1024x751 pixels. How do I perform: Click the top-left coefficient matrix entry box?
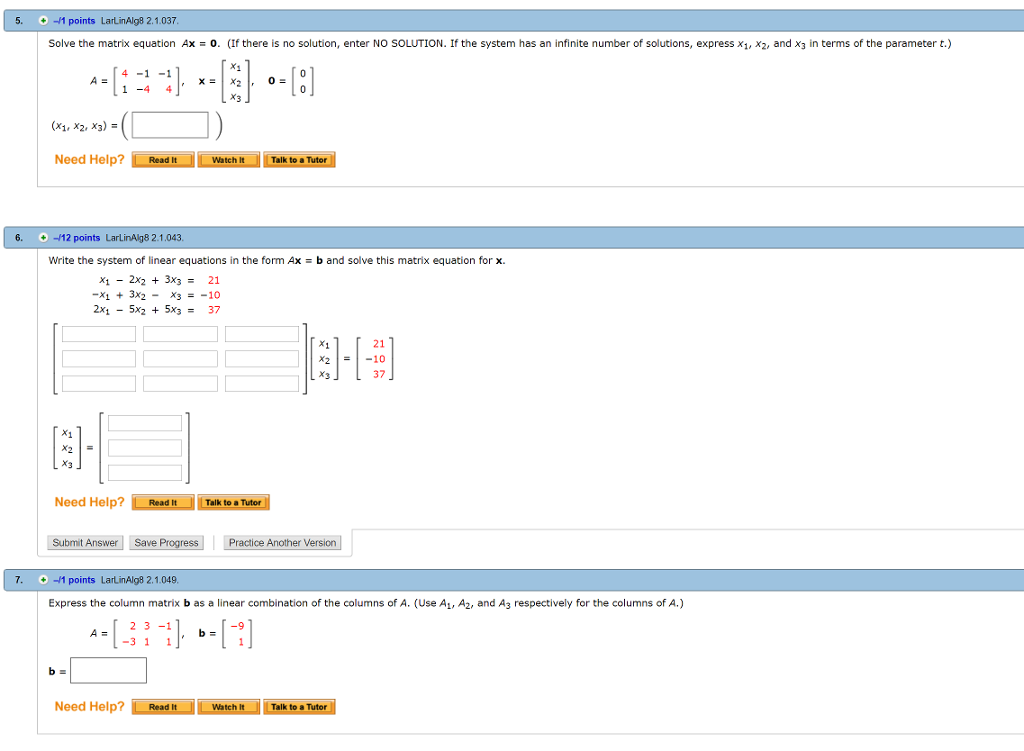click(x=98, y=334)
